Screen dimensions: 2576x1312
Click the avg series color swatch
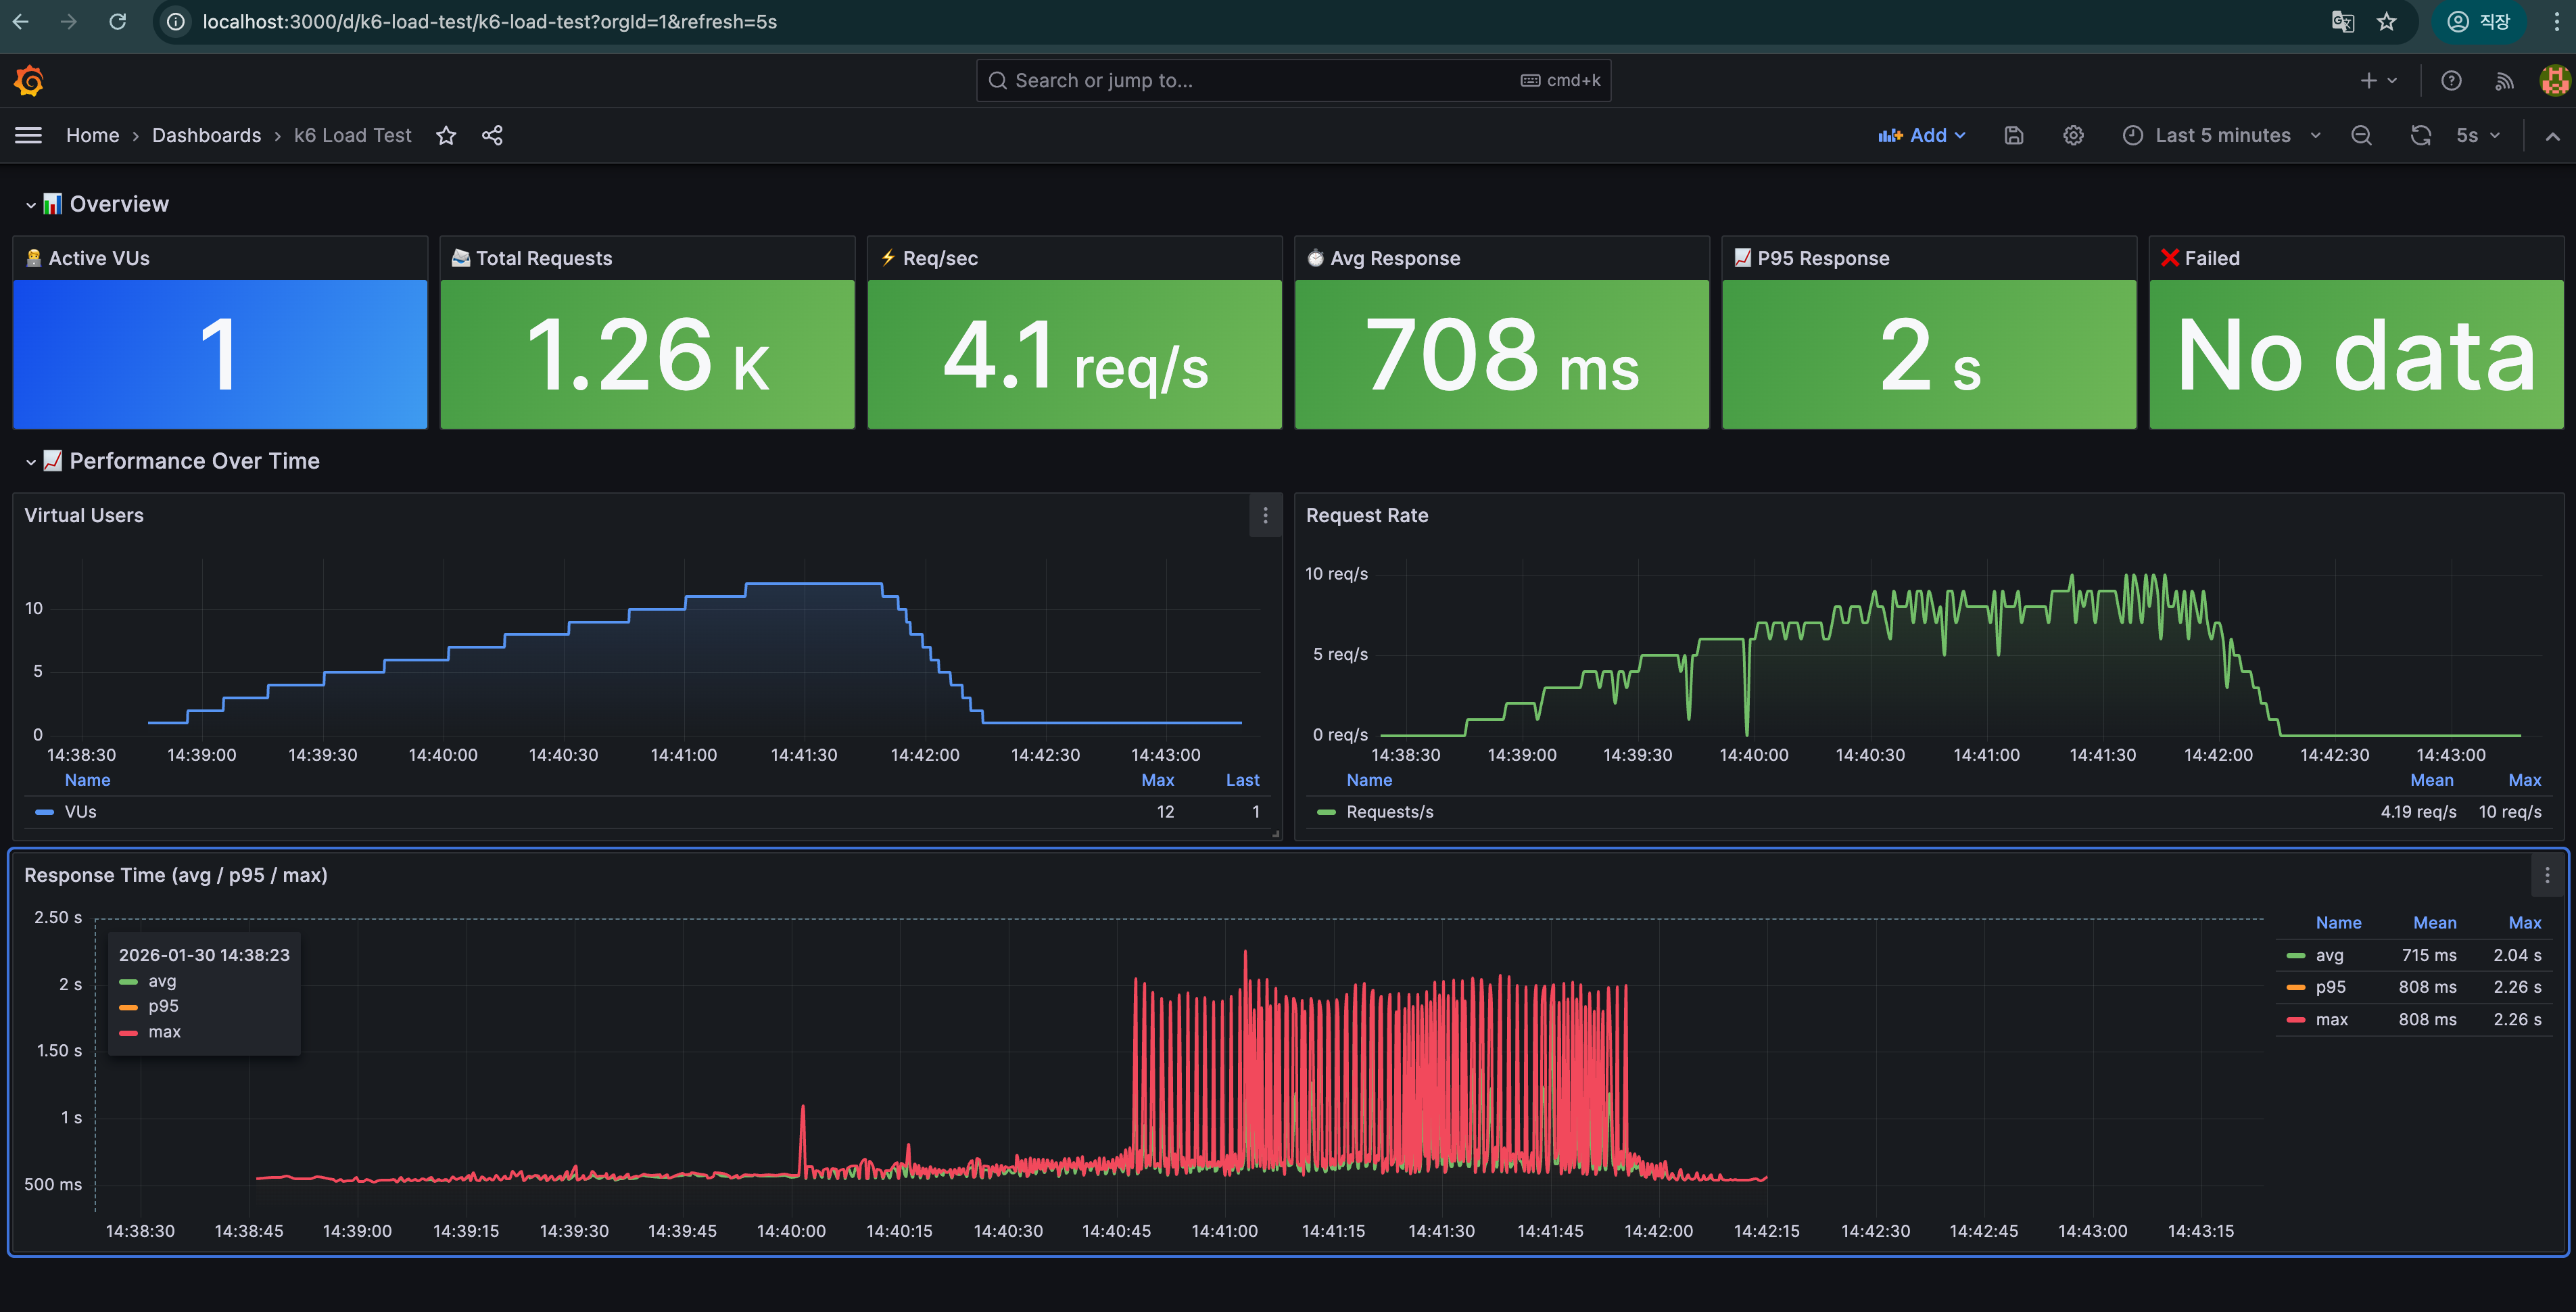pos(2295,955)
